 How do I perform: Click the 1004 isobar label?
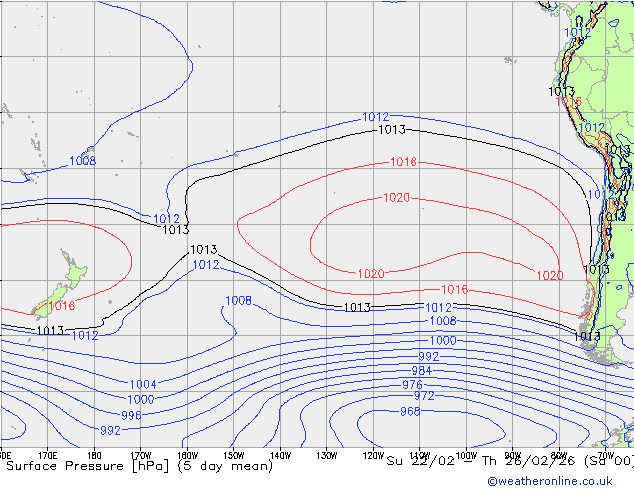pos(143,384)
